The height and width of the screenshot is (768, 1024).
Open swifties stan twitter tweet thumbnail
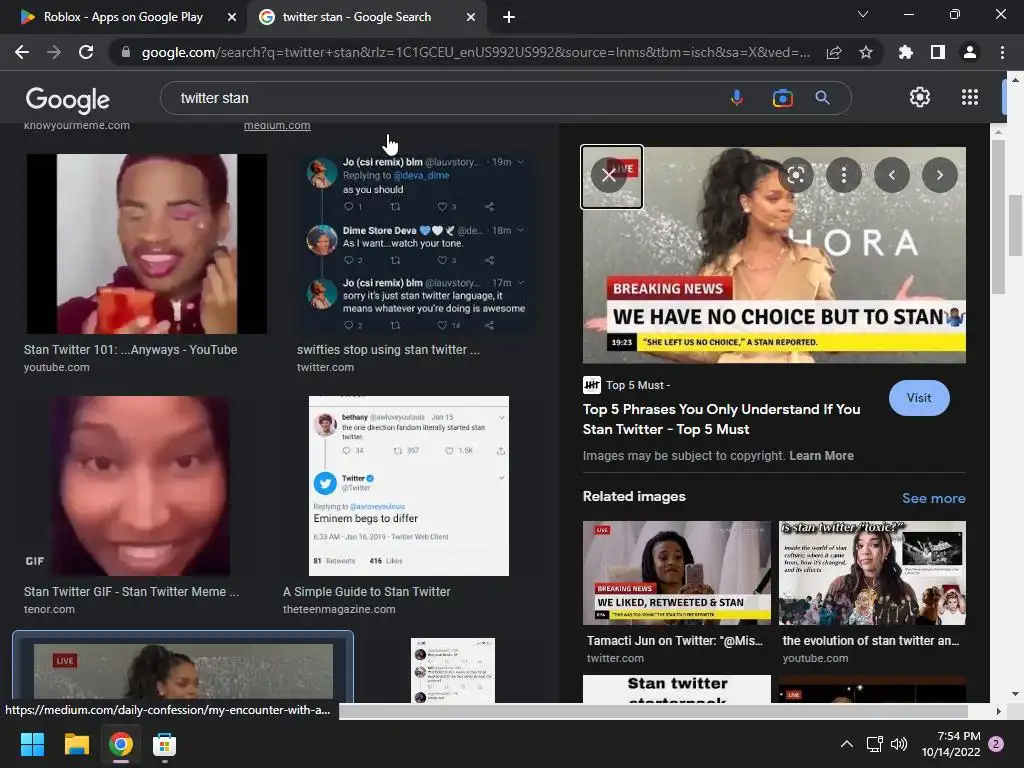click(x=418, y=244)
